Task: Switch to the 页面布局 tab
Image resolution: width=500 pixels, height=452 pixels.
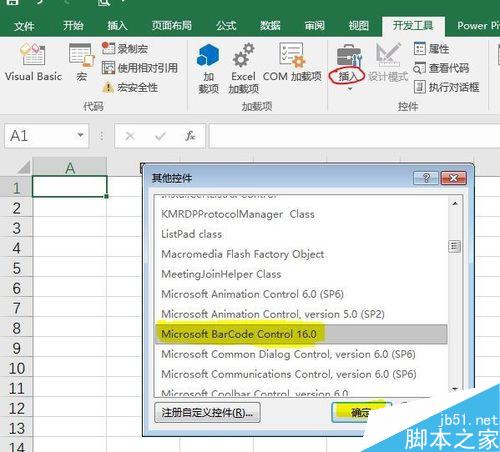Action: click(172, 26)
